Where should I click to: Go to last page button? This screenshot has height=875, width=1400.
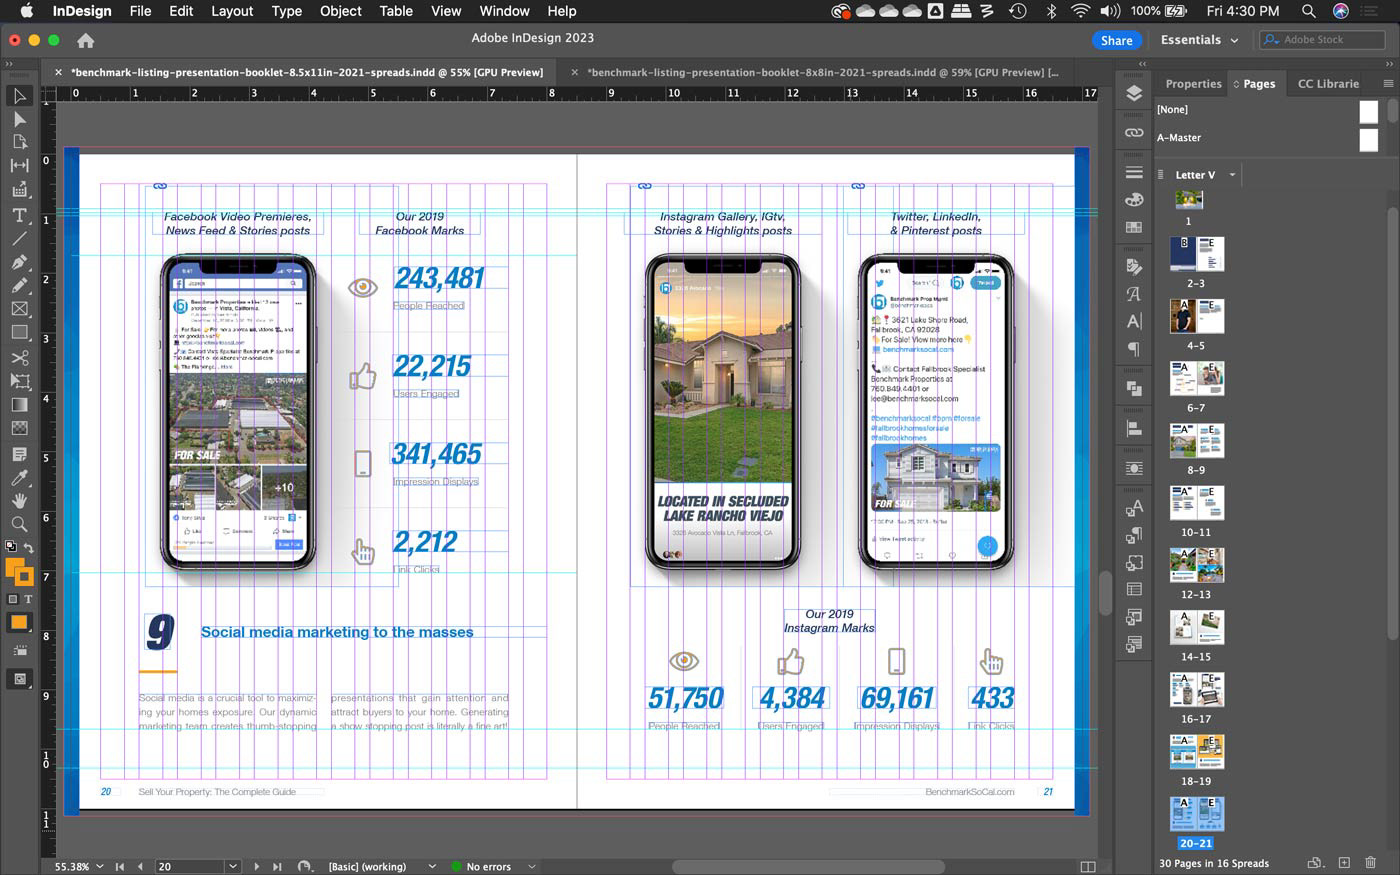pyautogui.click(x=277, y=866)
